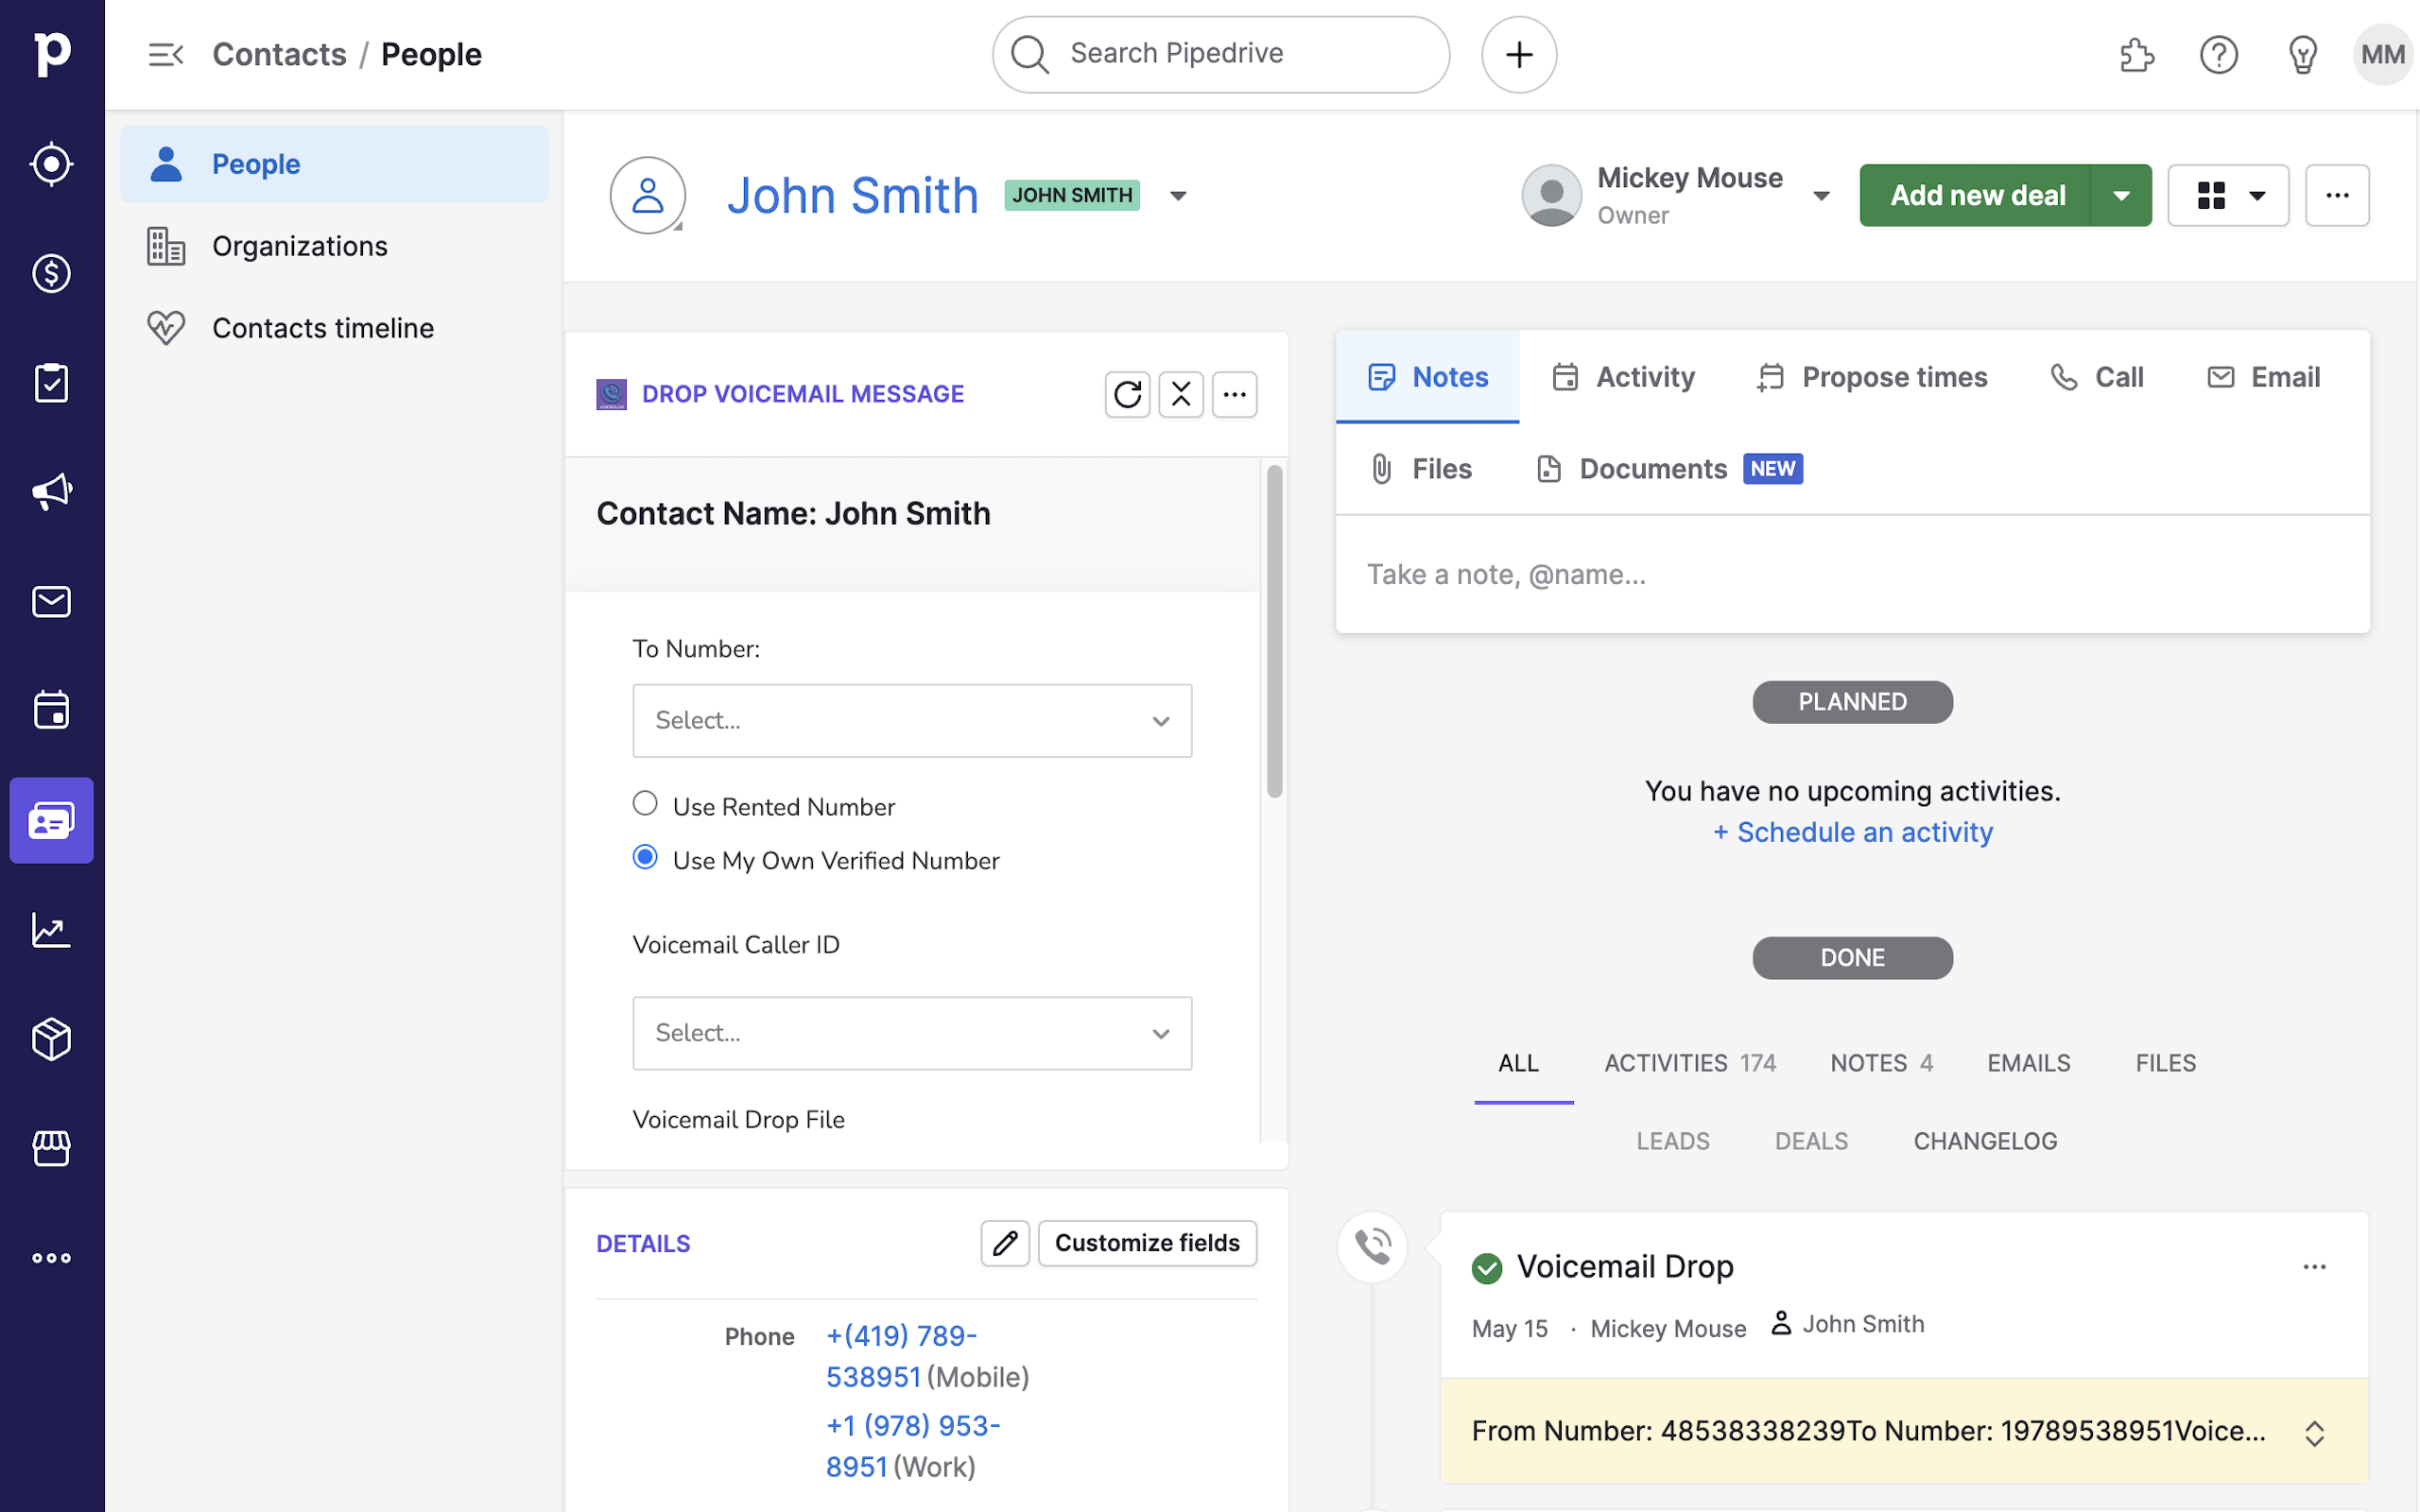Click the Search Pipedrive field
This screenshot has height=1512, width=2420.
click(1220, 54)
